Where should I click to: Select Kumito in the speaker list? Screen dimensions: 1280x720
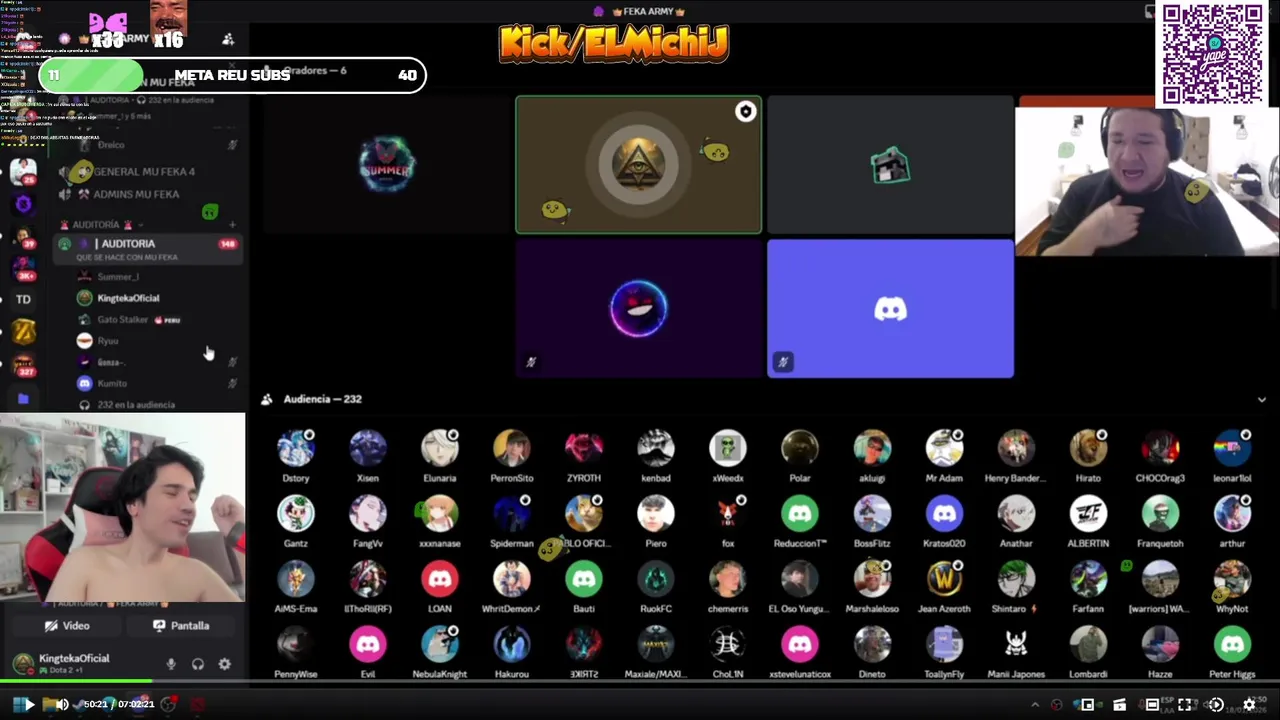click(x=112, y=383)
